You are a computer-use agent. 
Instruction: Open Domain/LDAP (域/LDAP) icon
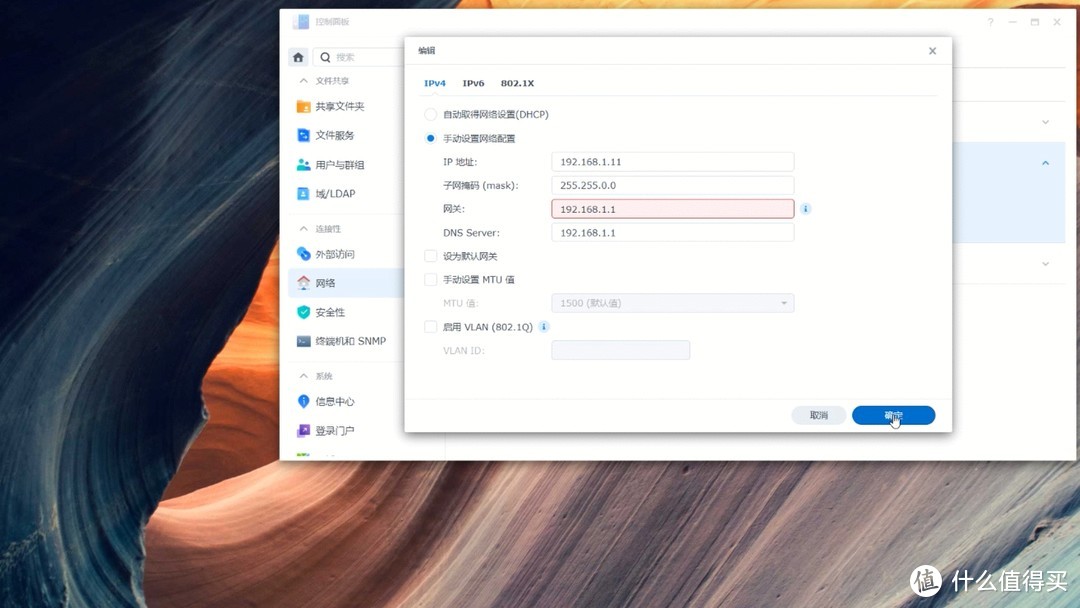pos(303,193)
